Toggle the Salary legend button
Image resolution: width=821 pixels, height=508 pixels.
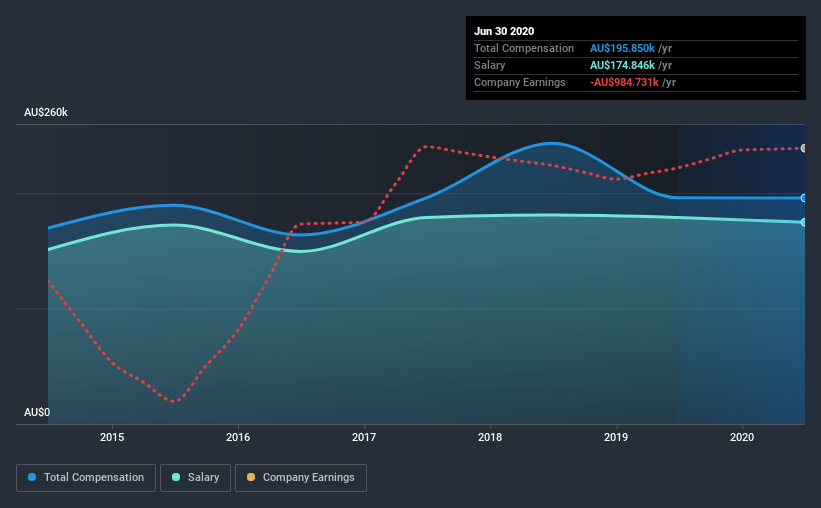click(x=195, y=478)
